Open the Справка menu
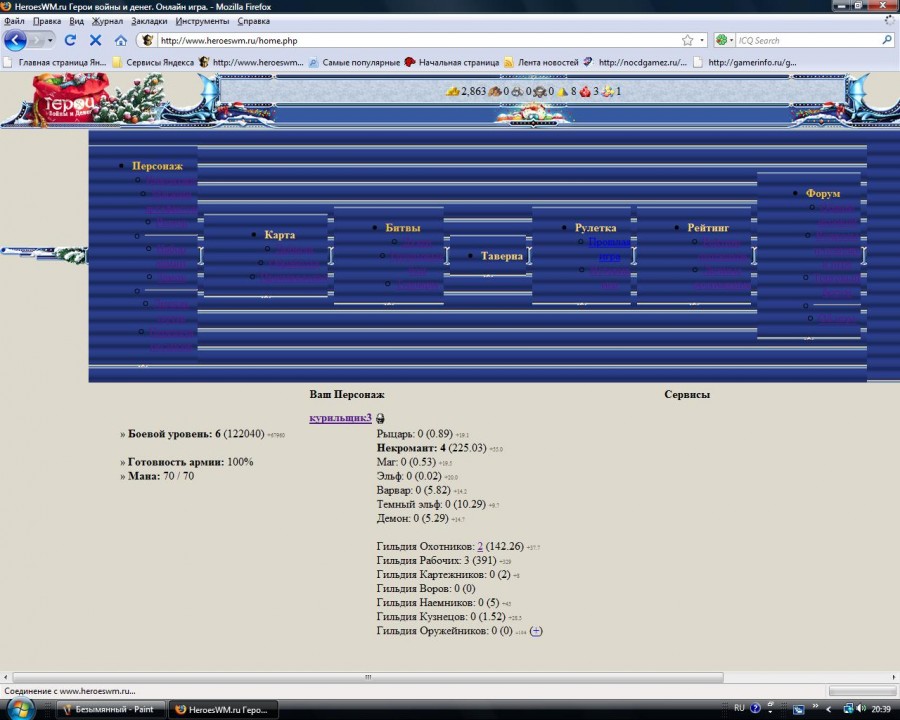900x720 pixels. 254,21
